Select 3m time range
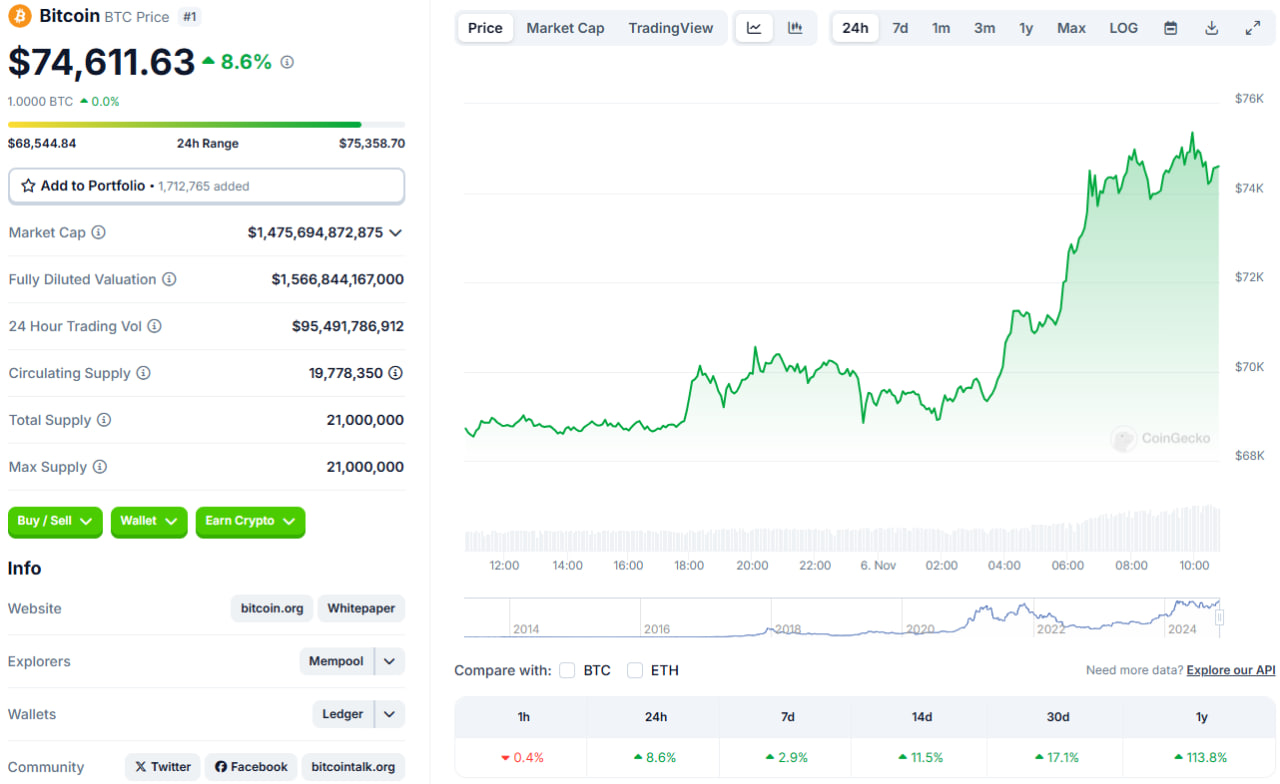The width and height of the screenshot is (1280, 784). pos(984,28)
